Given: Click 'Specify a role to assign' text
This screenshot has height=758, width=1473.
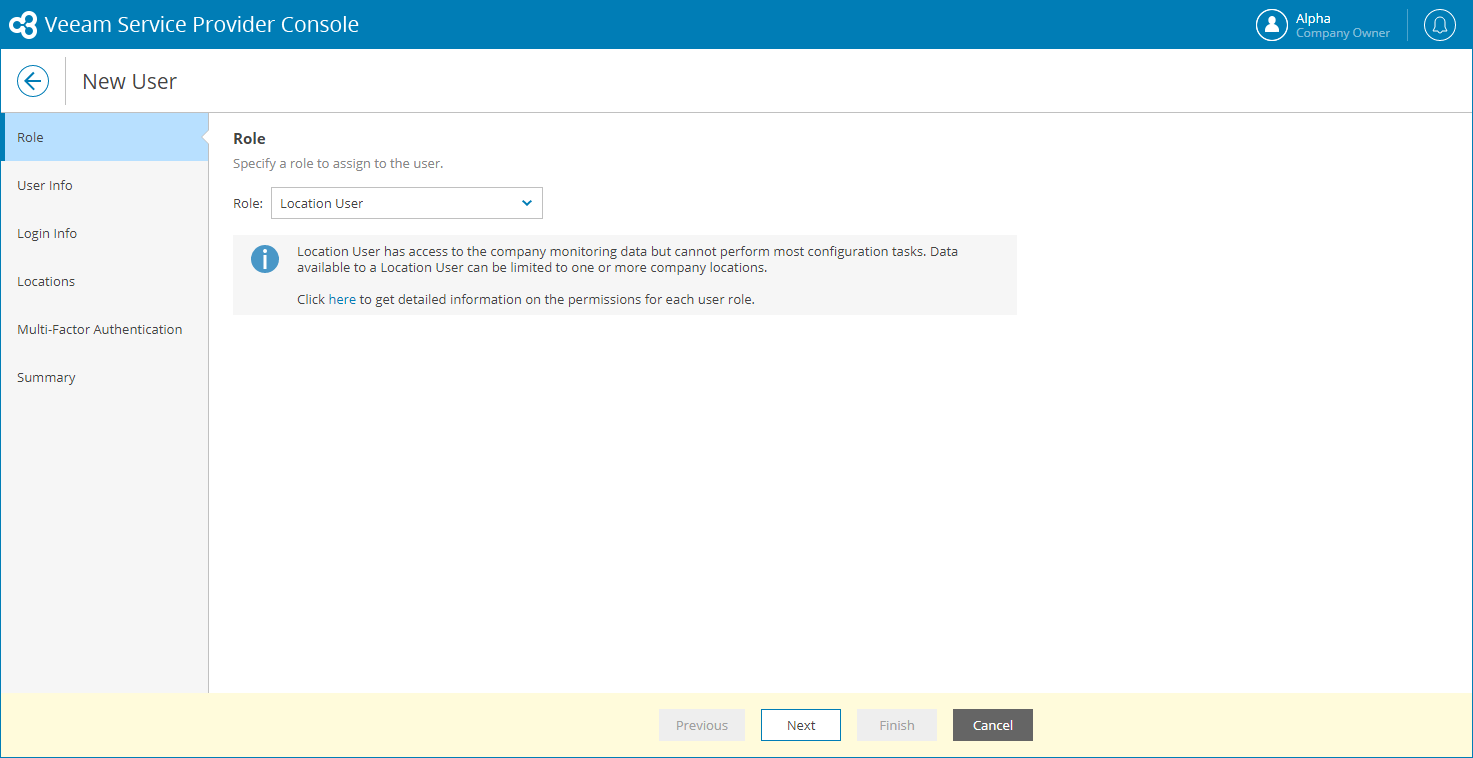Looking at the screenshot, I should pyautogui.click(x=338, y=163).
